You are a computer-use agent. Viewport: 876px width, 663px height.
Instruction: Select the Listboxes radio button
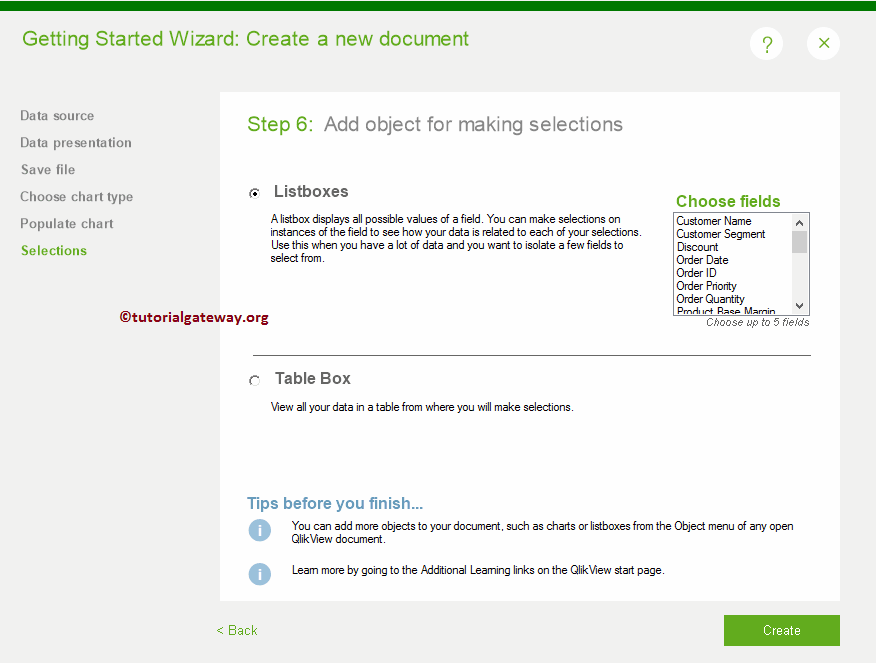coord(255,192)
